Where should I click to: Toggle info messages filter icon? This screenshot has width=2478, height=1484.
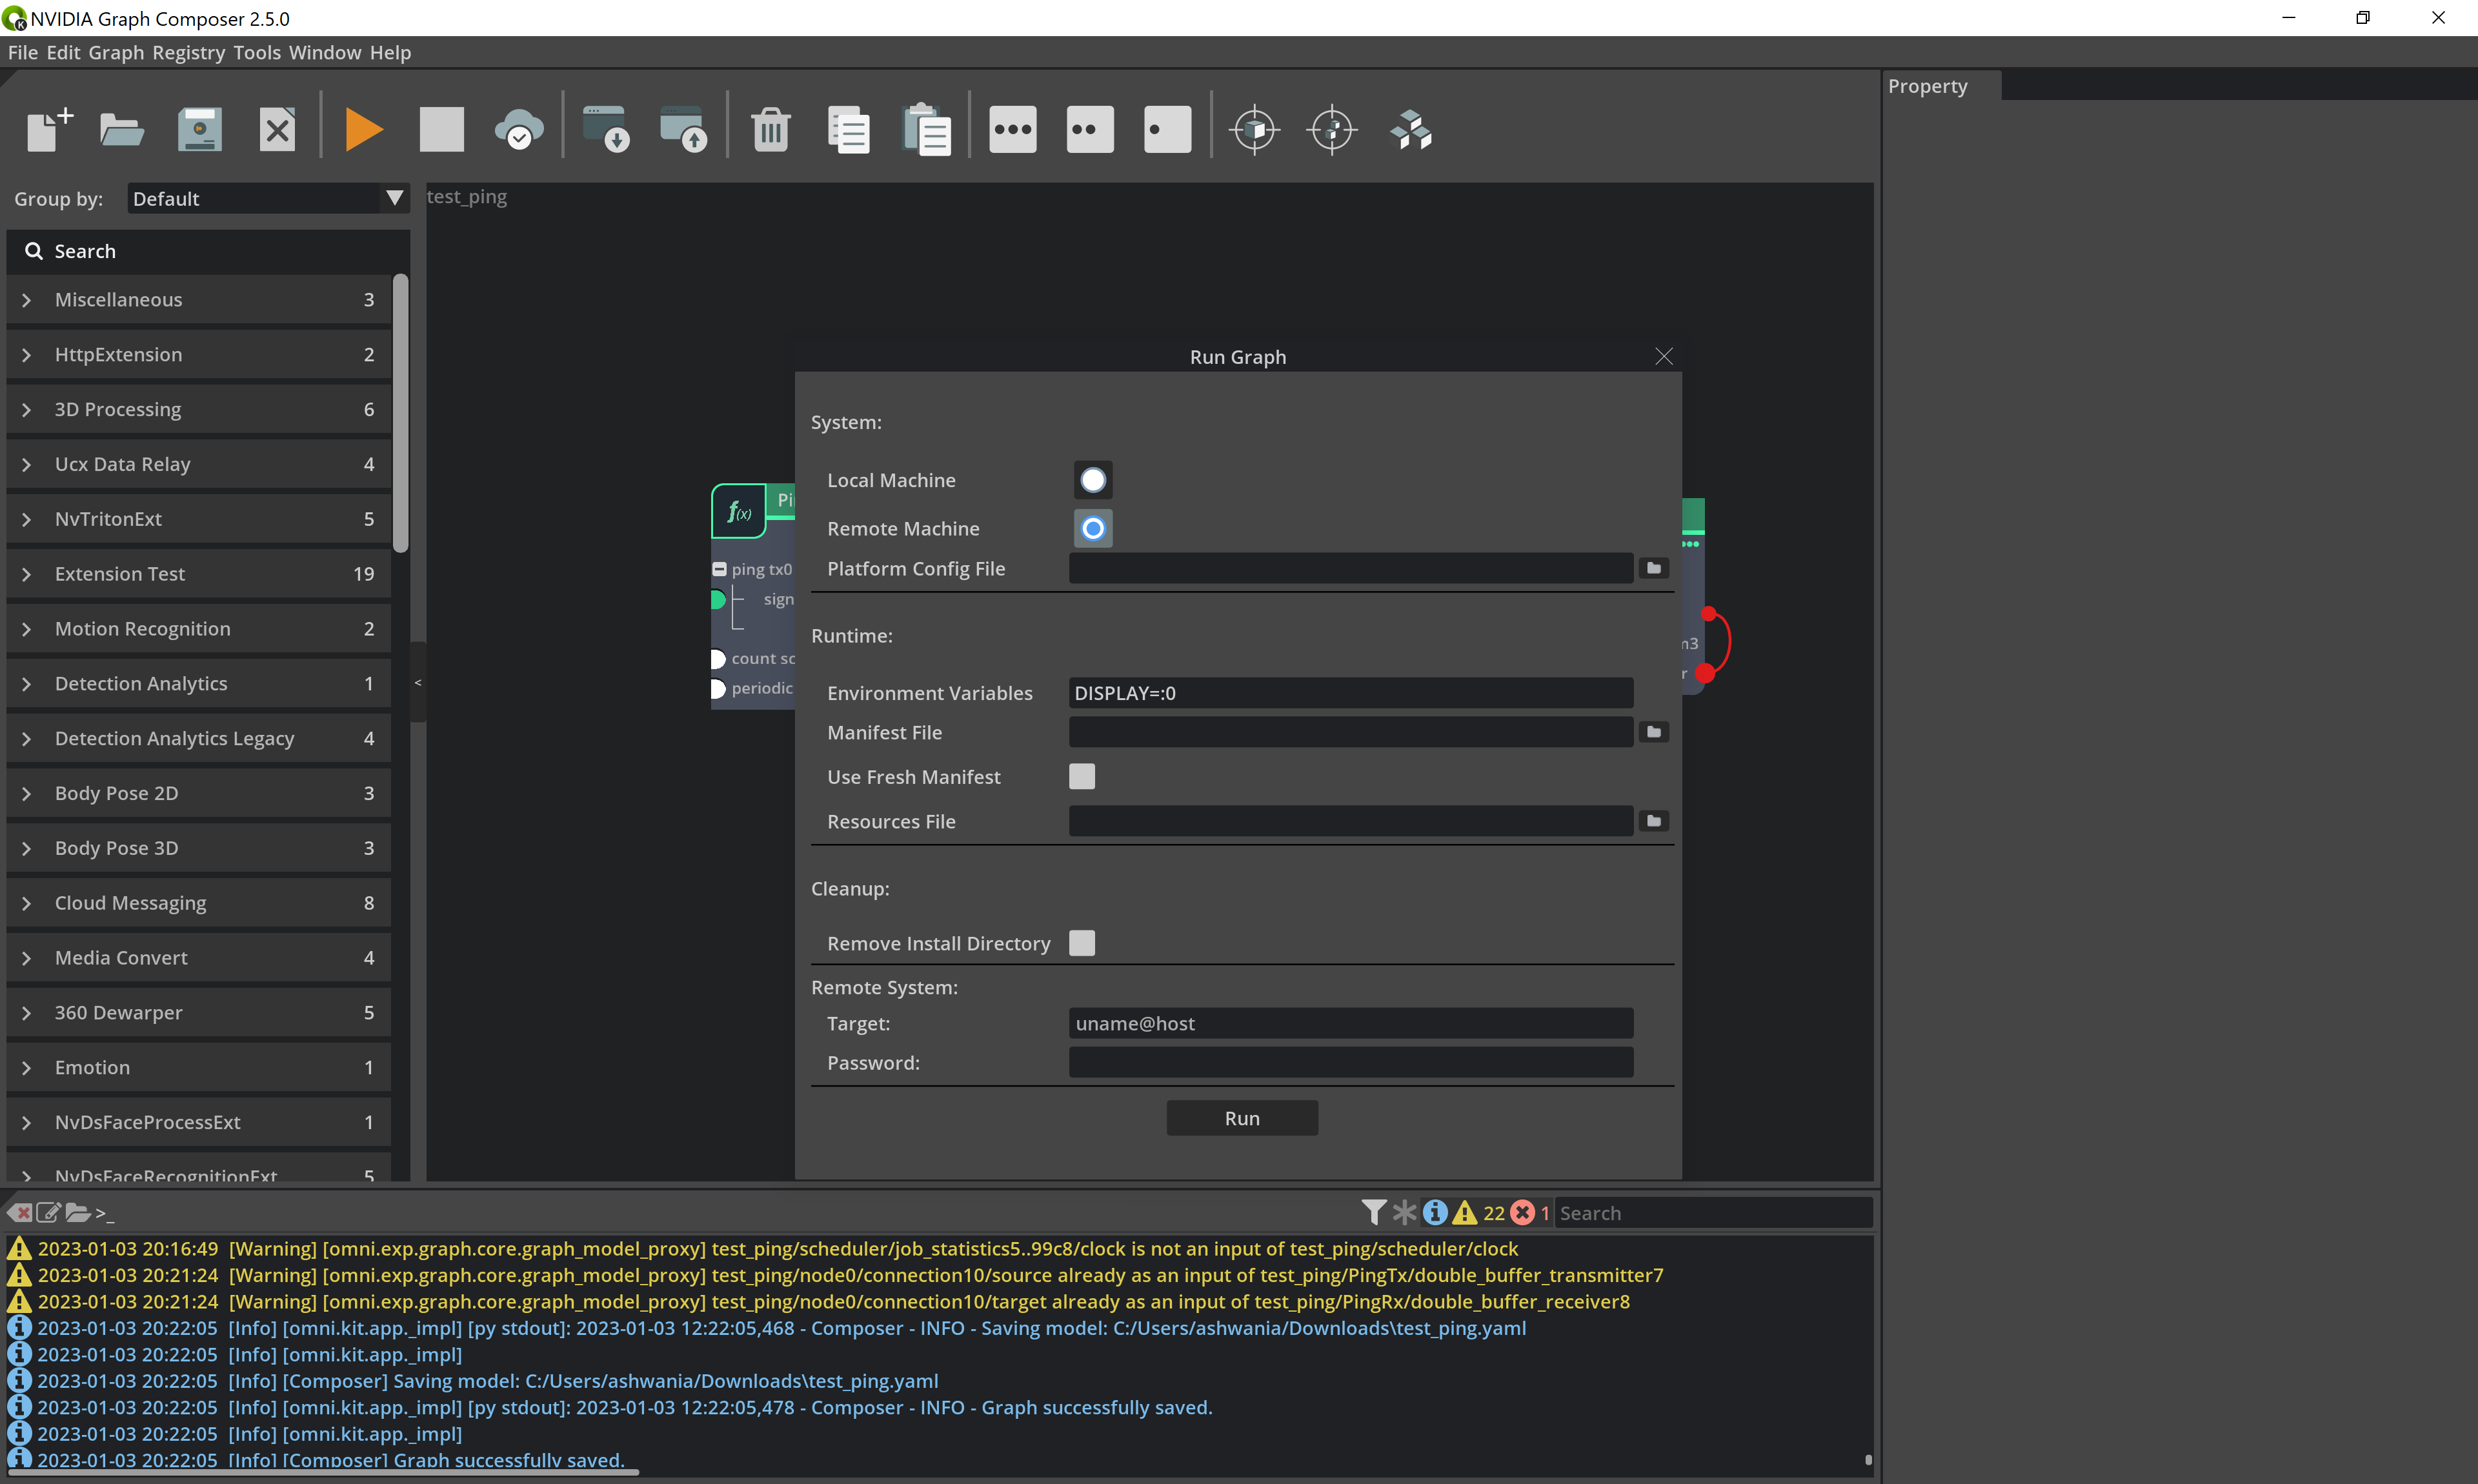[x=1434, y=1213]
